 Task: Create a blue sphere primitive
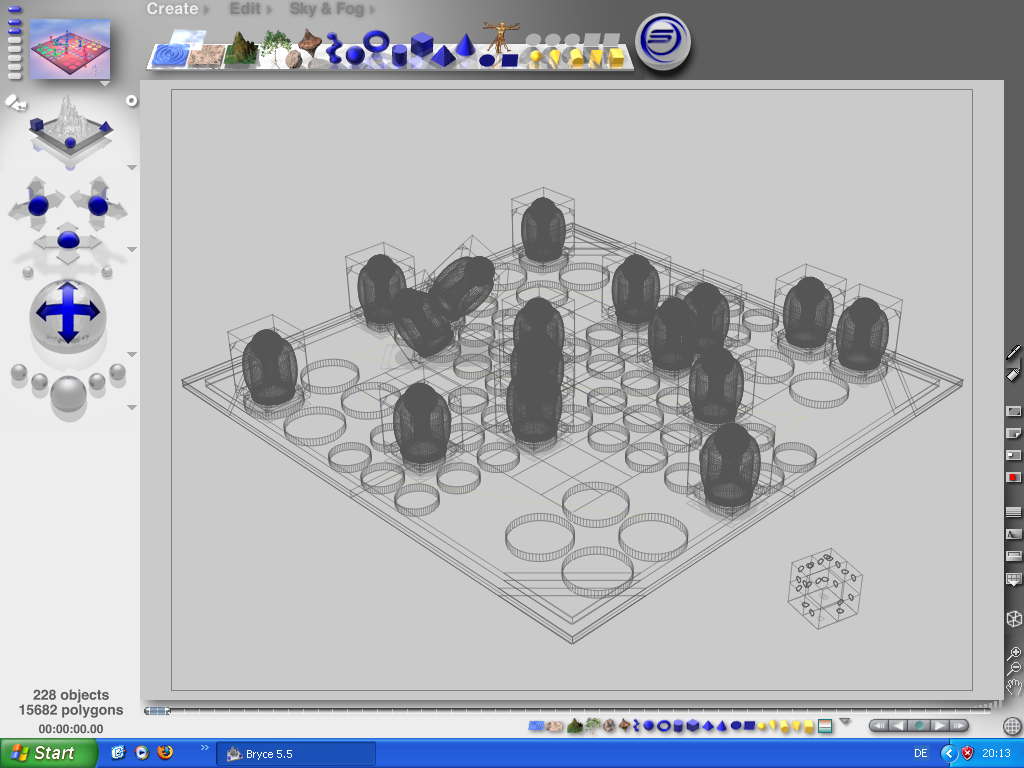pos(355,56)
